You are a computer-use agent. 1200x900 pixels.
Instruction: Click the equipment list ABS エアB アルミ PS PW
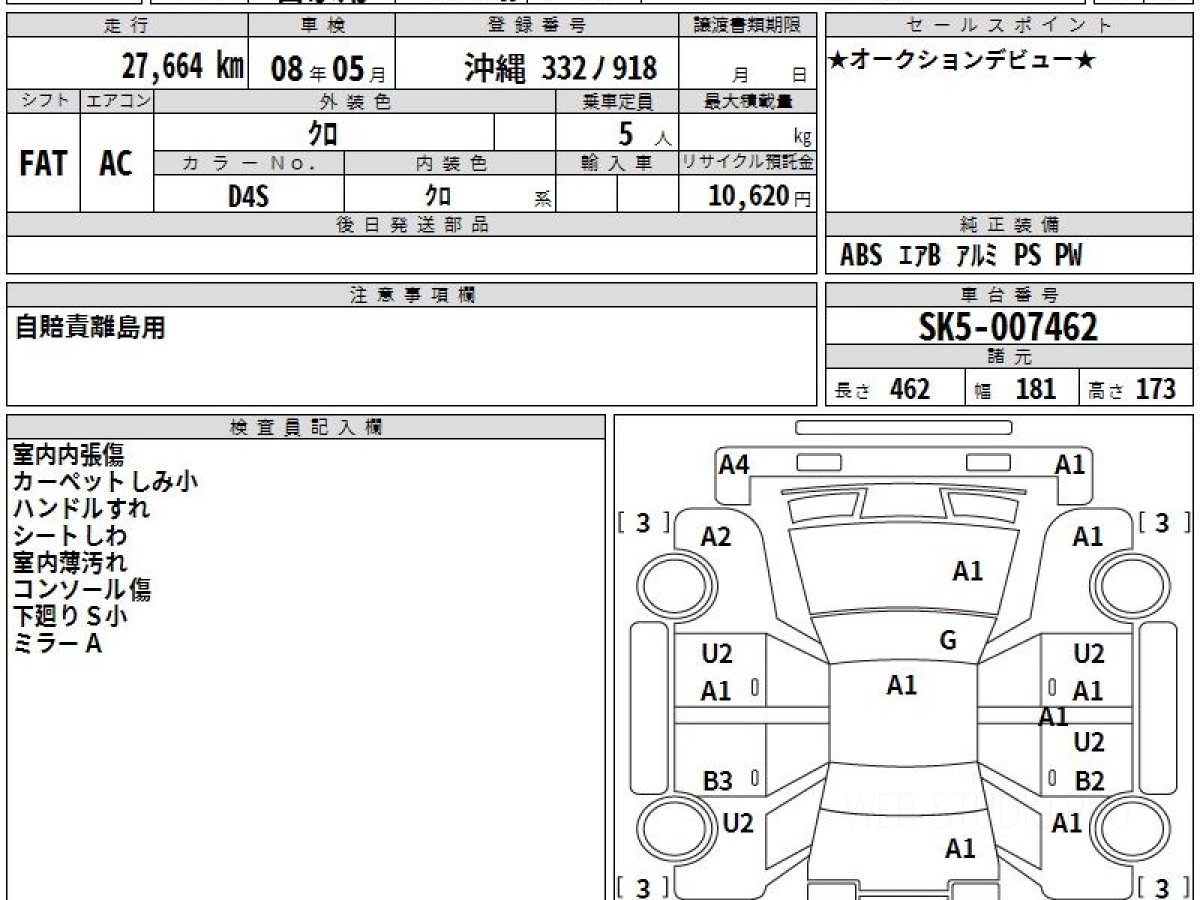(961, 256)
